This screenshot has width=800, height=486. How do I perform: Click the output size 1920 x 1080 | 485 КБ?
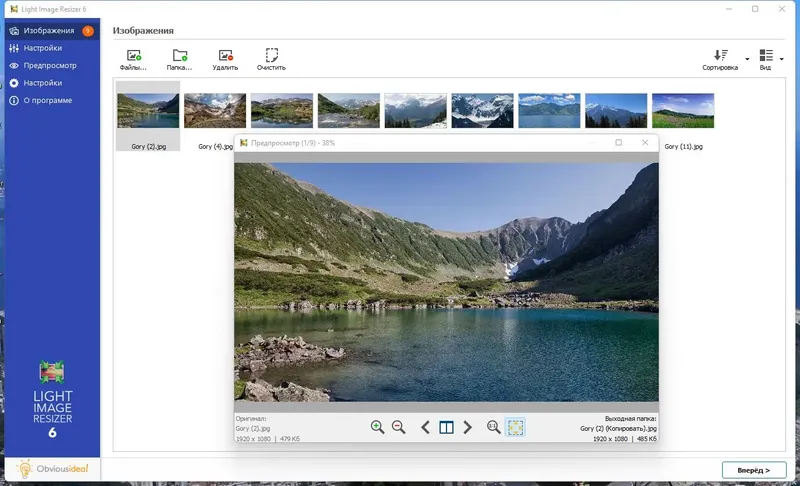[624, 439]
